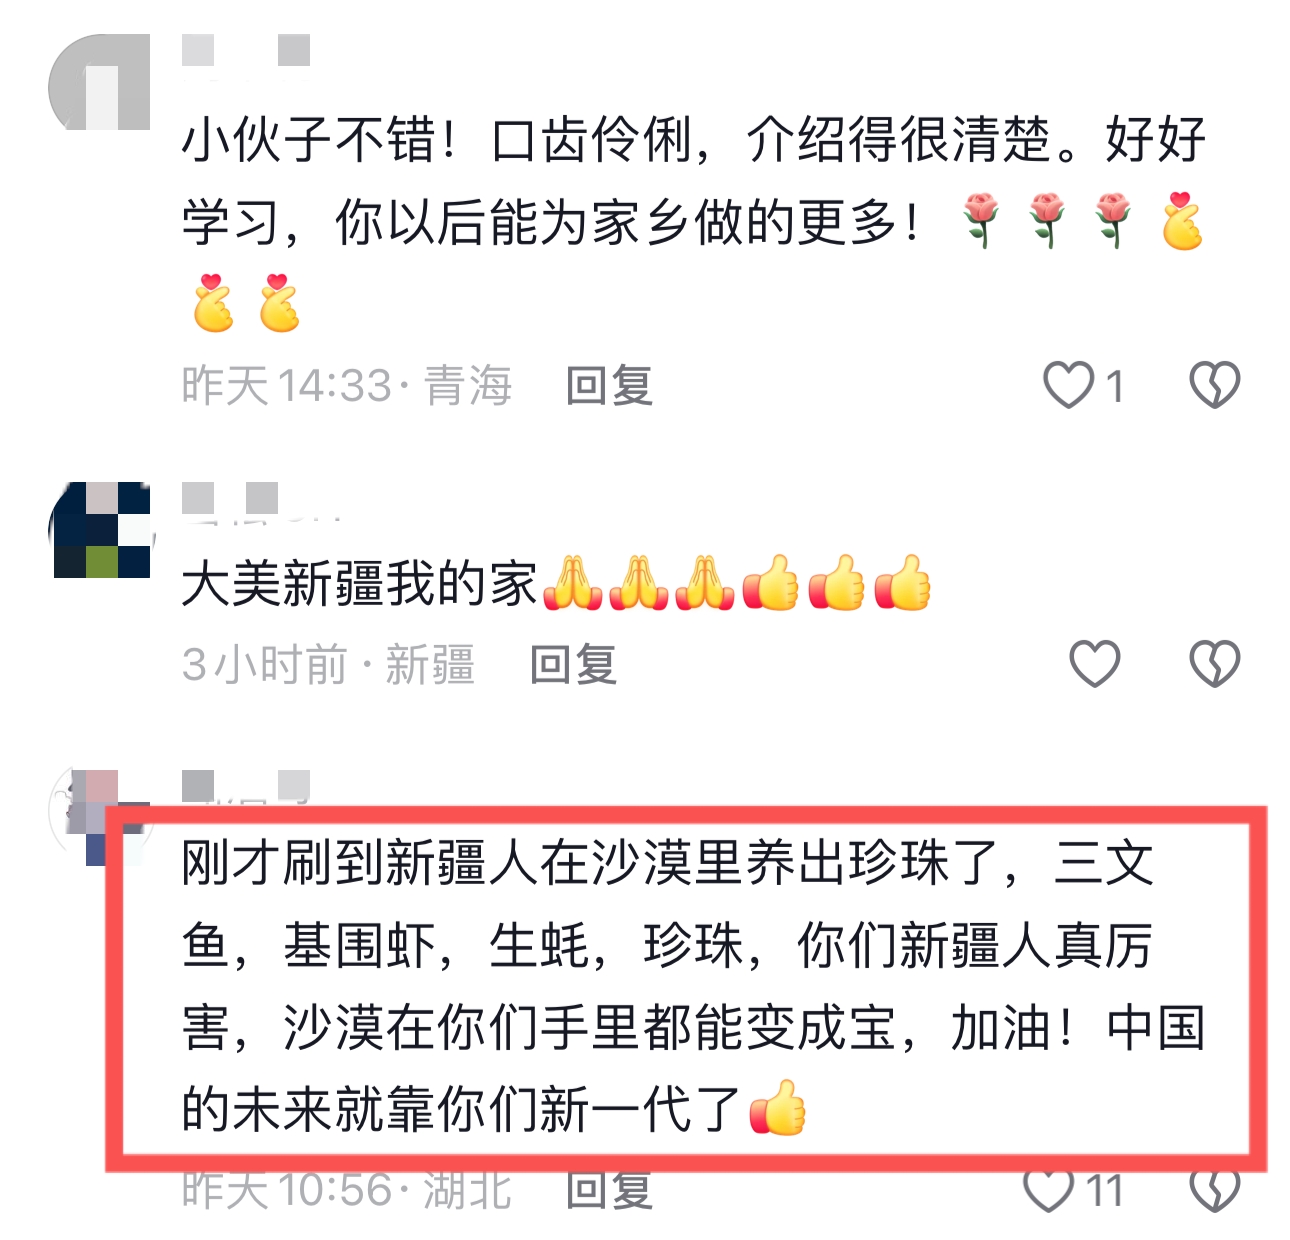Tap the broken heart on the 新疆 comment
The image size is (1290, 1240).
(1214, 664)
